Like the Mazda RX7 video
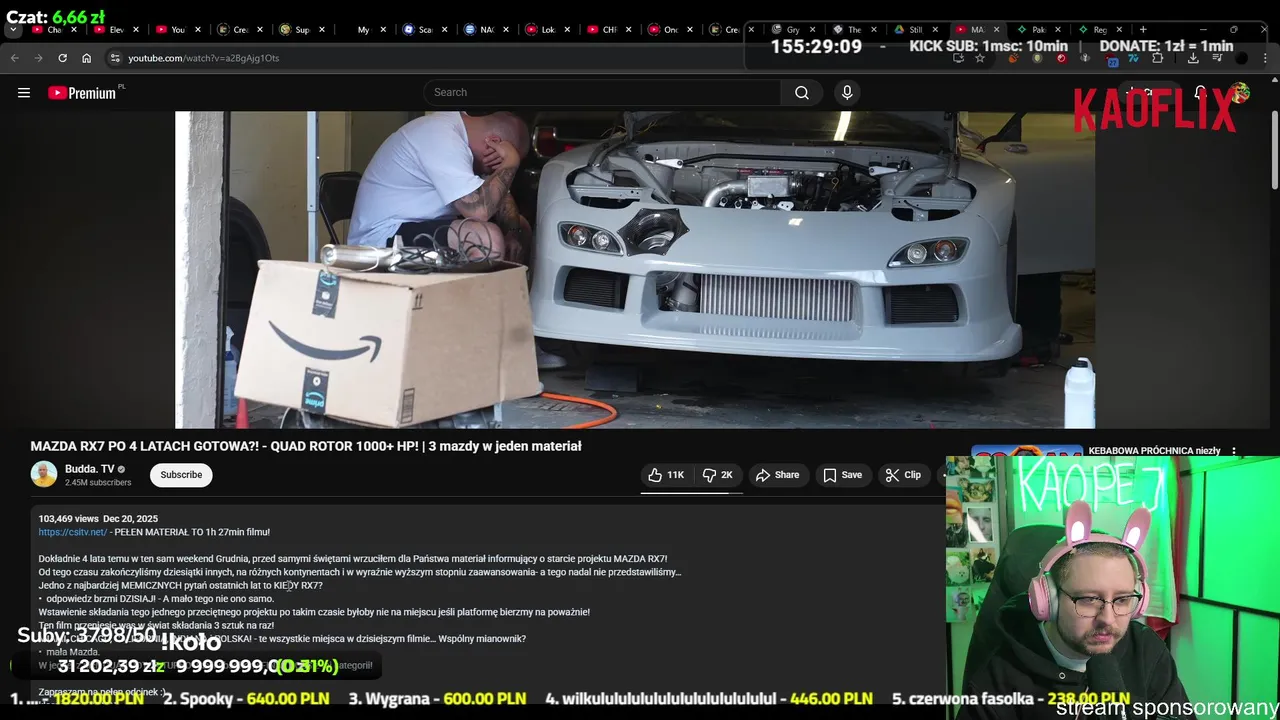 666,475
